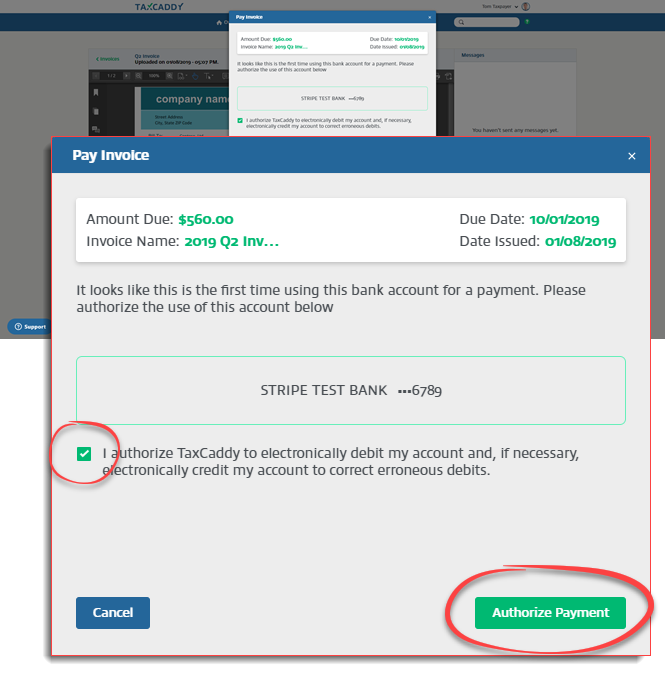Open the bookmarks sidebar panel

[x=96, y=92]
